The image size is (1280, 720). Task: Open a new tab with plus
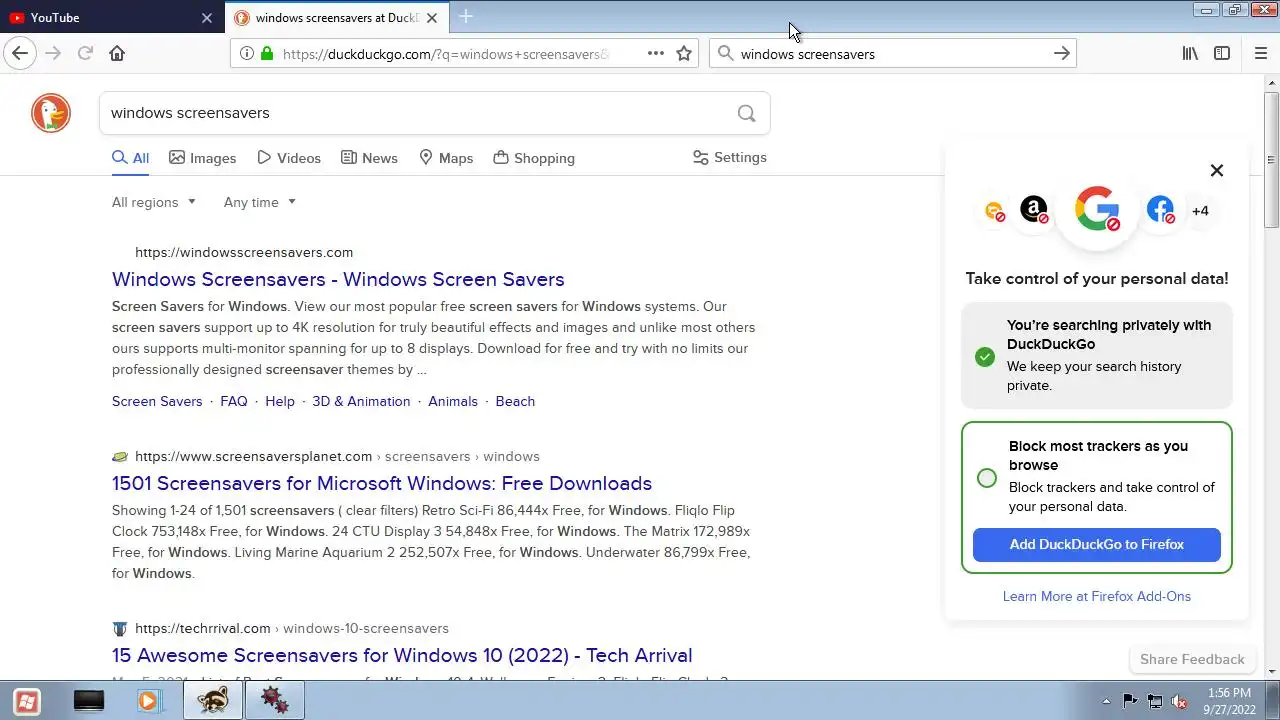(466, 17)
